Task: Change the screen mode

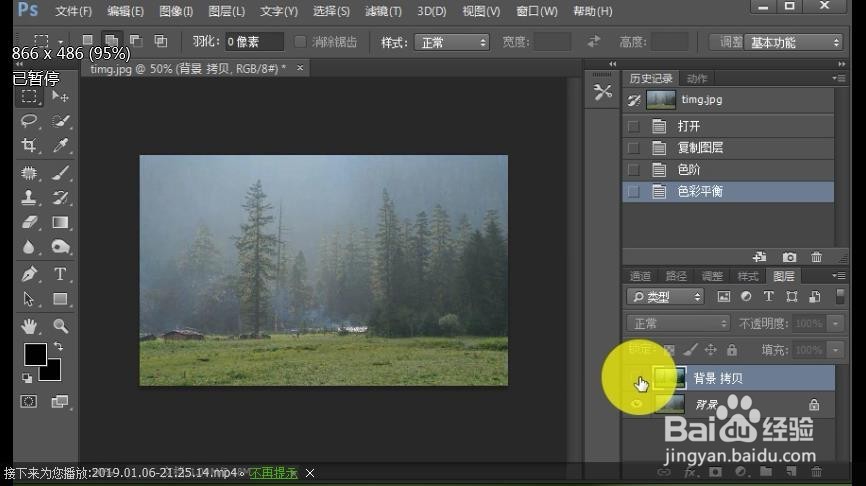Action: pos(60,402)
